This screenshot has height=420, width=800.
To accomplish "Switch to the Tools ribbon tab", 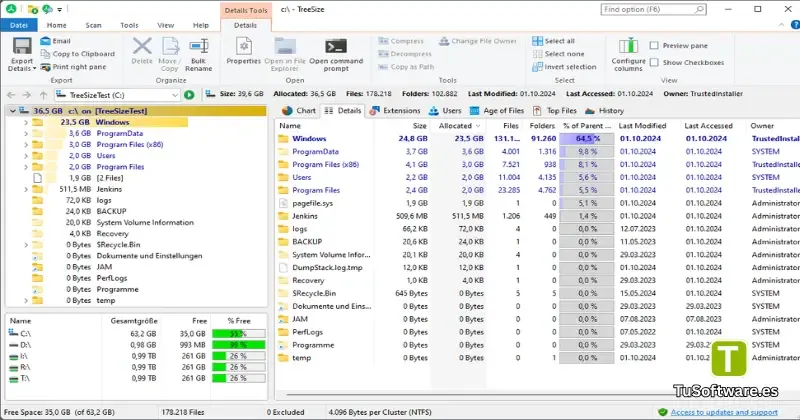I will click(x=129, y=25).
